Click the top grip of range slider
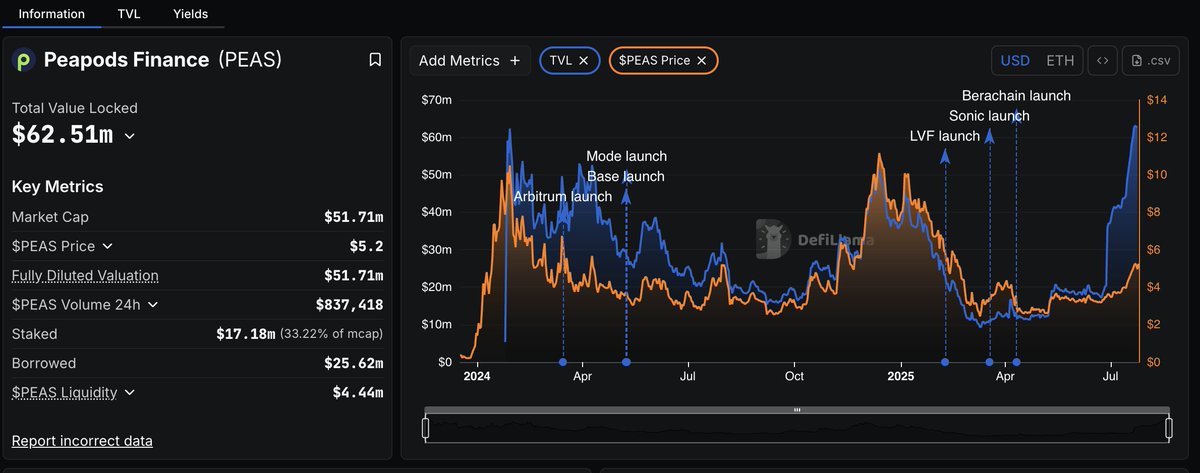Image resolution: width=1200 pixels, height=473 pixels. coord(797,410)
